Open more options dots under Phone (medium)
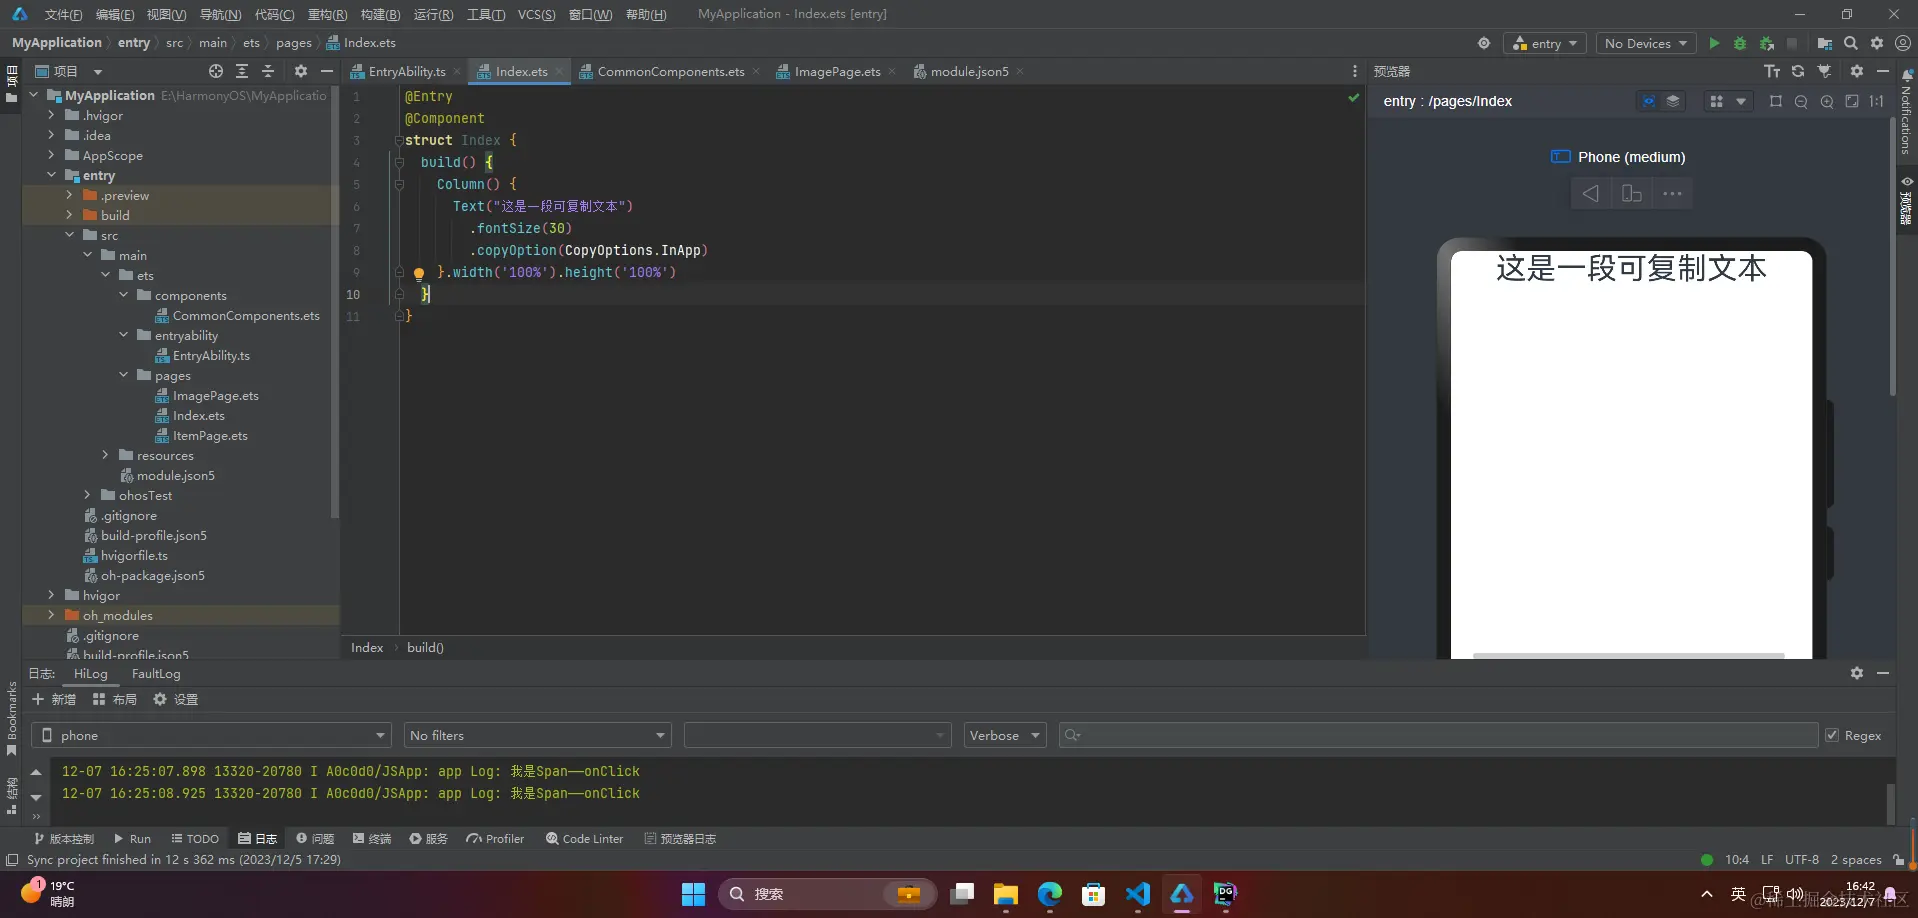This screenshot has width=1918, height=918. 1672,193
